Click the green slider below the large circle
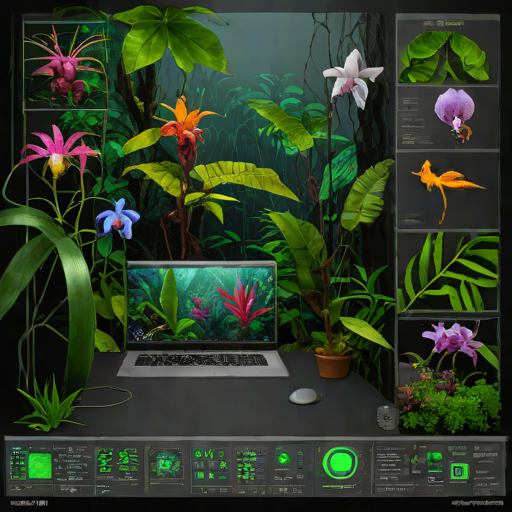The image size is (512, 512). (339, 487)
